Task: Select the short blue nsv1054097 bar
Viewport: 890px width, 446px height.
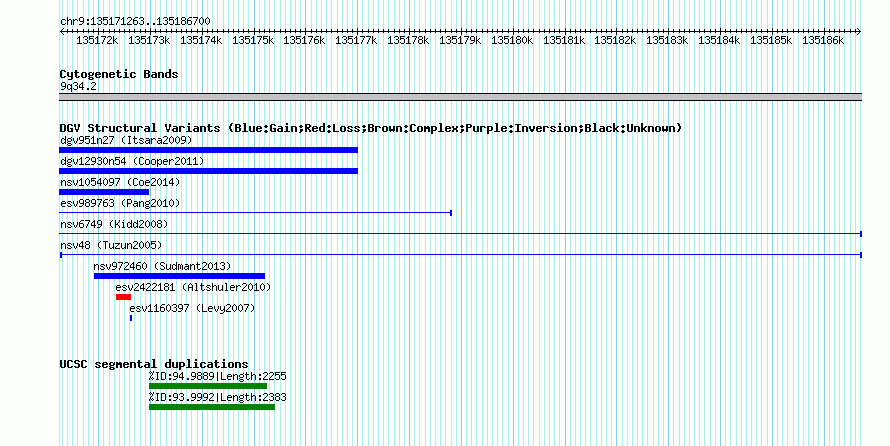Action: 104,192
